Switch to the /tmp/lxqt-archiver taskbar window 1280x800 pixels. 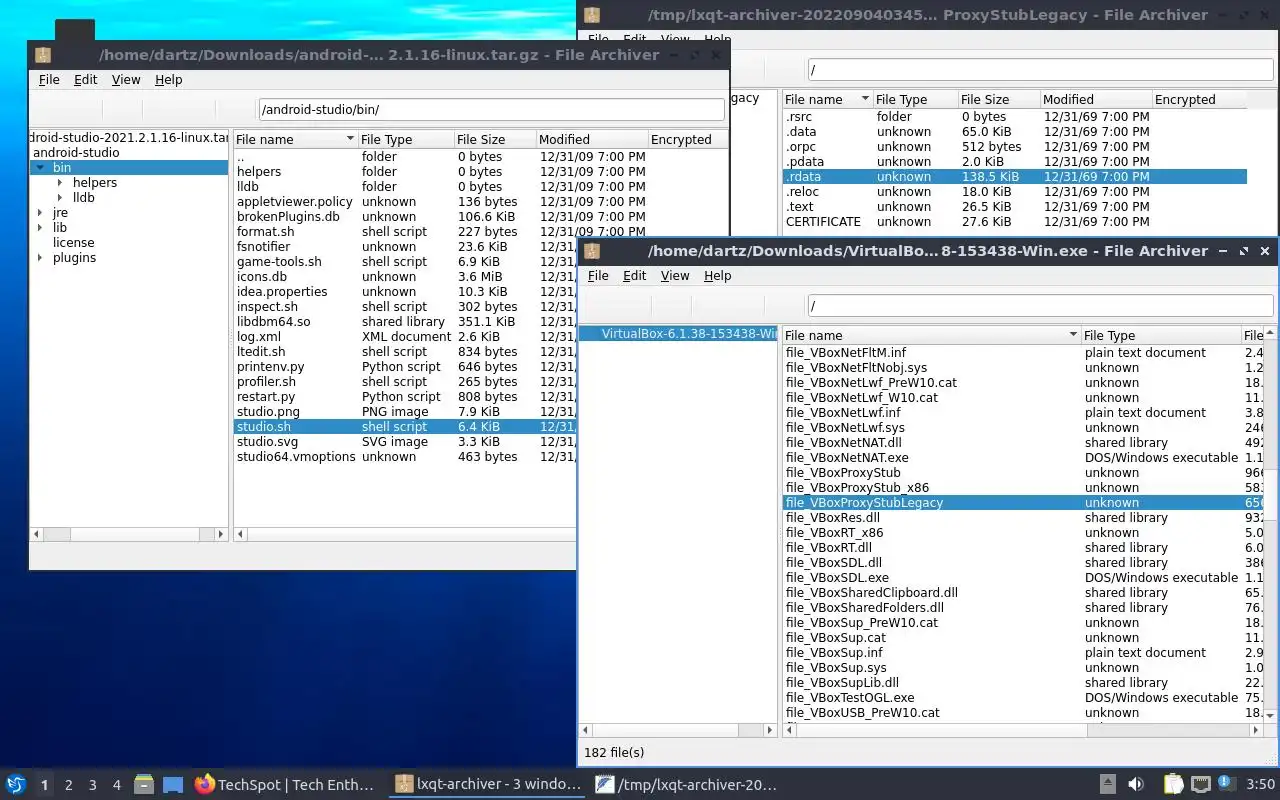coord(686,784)
